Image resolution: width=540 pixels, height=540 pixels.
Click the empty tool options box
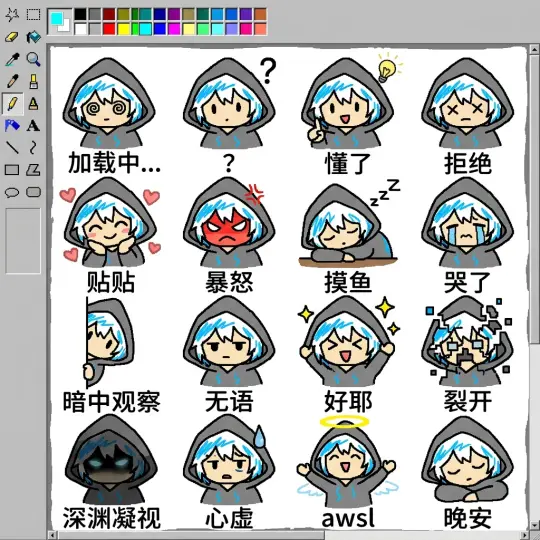pyautogui.click(x=23, y=241)
